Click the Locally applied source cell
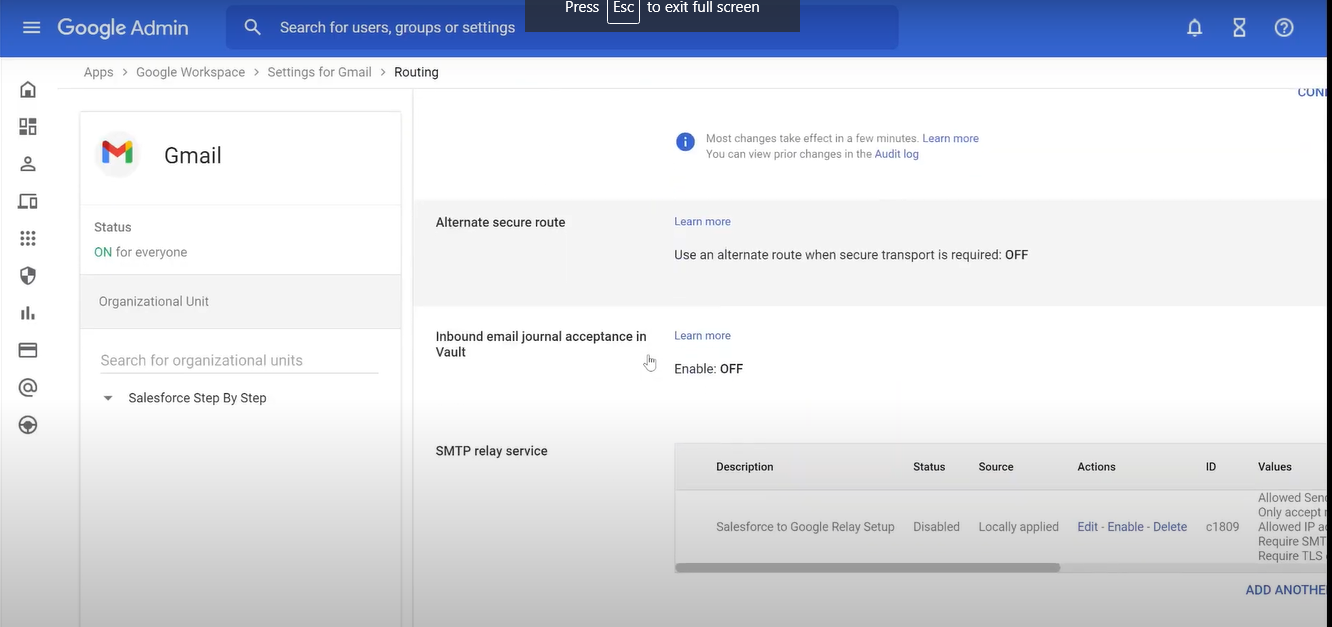The width and height of the screenshot is (1332, 627). click(1018, 527)
